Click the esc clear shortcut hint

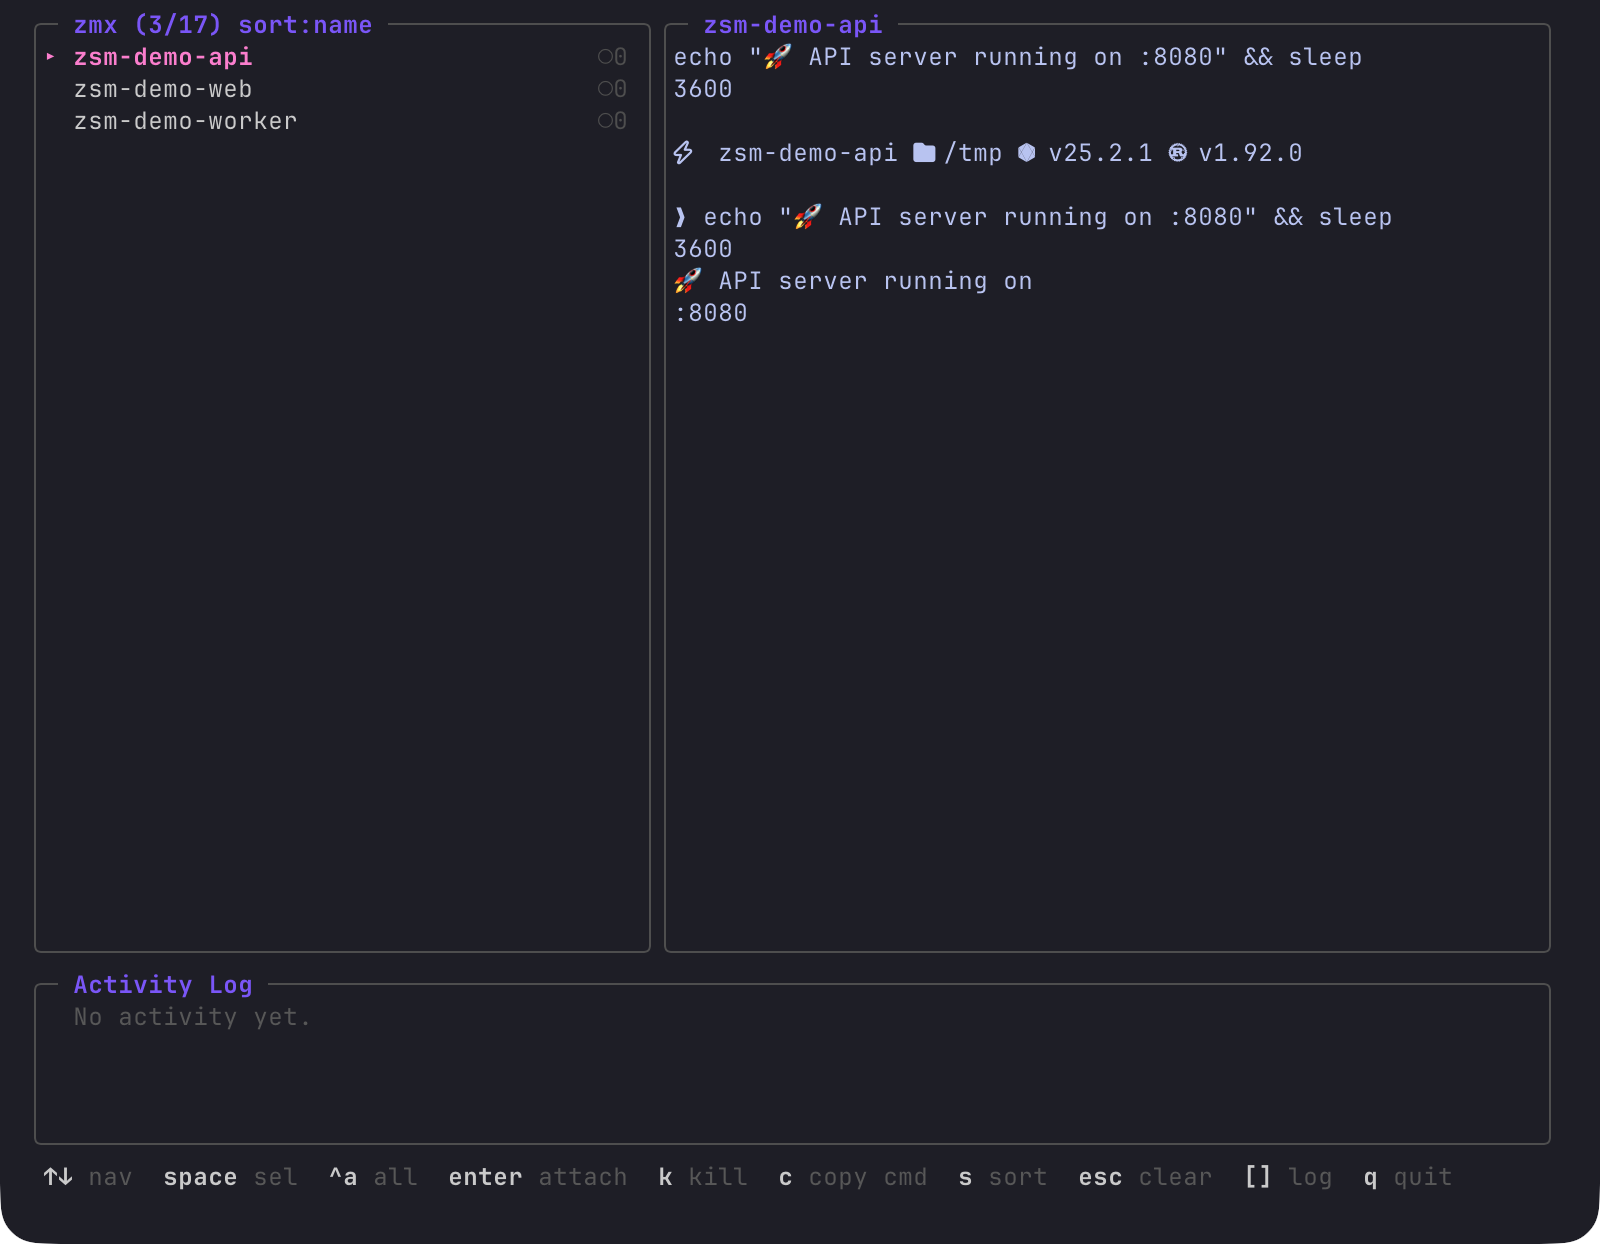(1145, 1177)
